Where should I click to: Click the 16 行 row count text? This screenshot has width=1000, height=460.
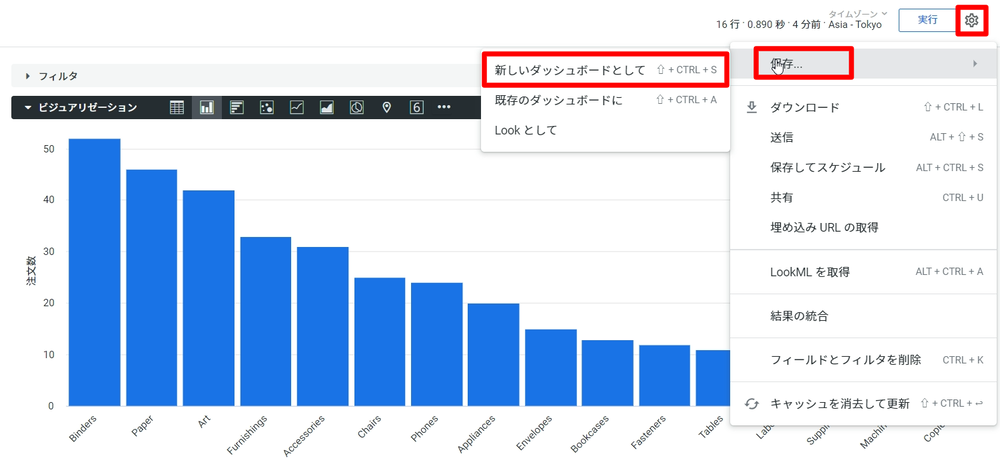point(729,25)
